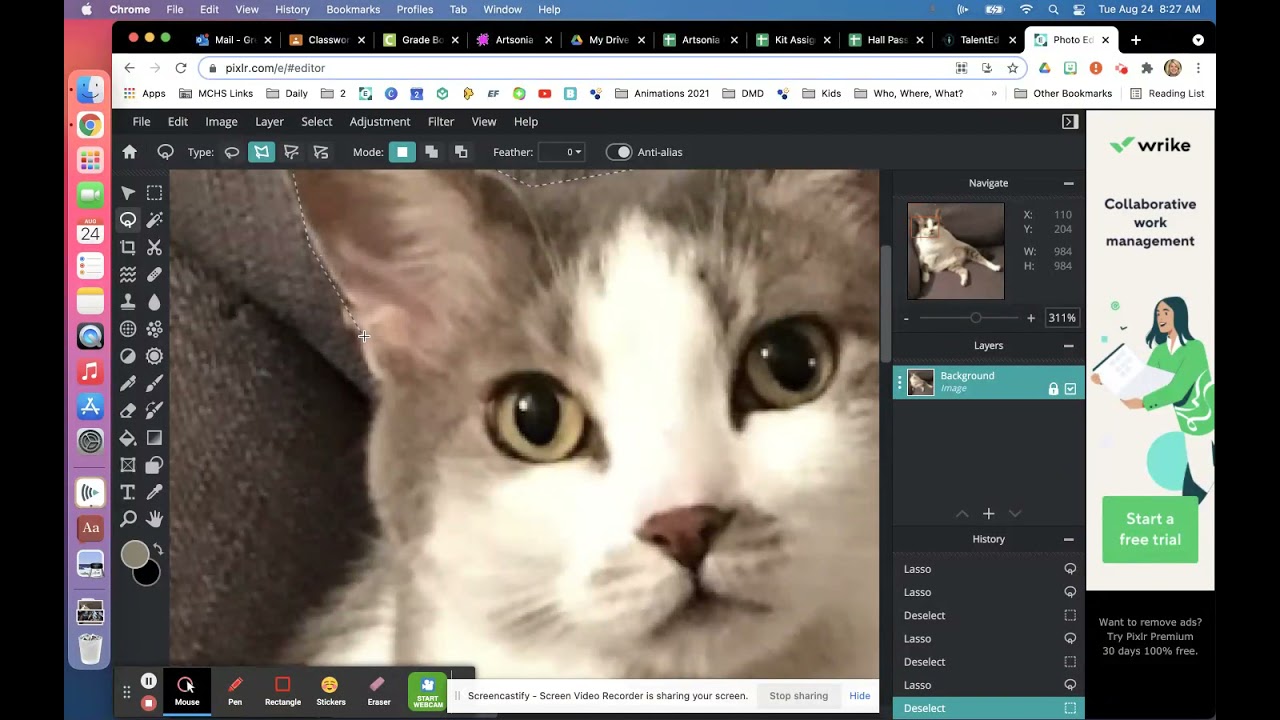Open the Filter menu
Image resolution: width=1280 pixels, height=720 pixels.
441,122
